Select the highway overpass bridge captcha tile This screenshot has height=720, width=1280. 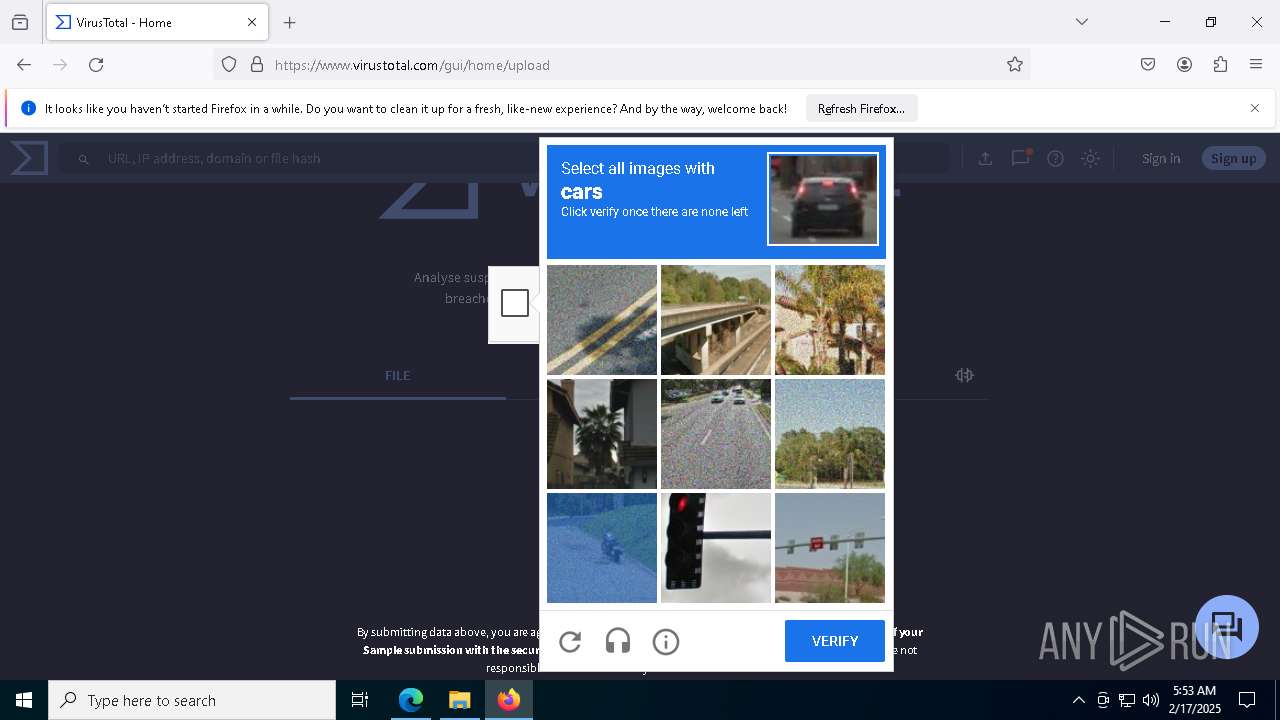pos(716,320)
